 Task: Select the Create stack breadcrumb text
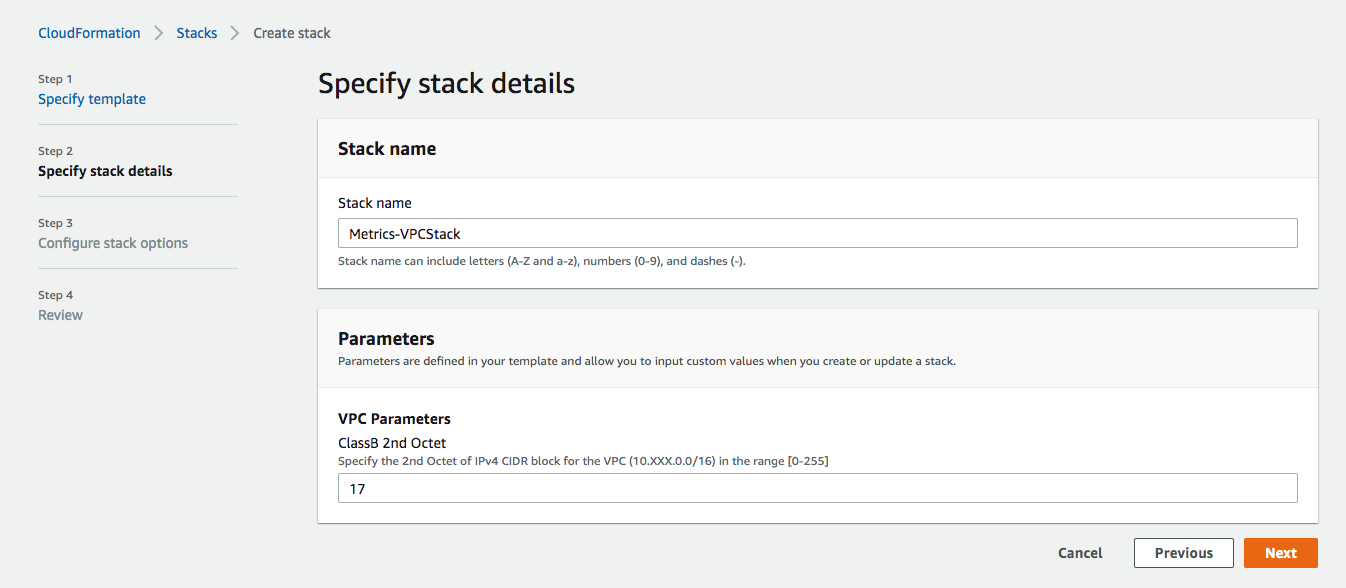click(x=292, y=33)
